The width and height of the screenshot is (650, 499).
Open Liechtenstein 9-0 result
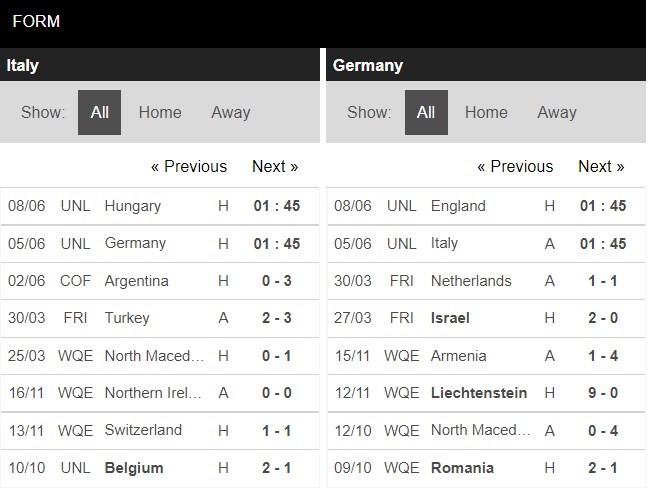(486, 393)
